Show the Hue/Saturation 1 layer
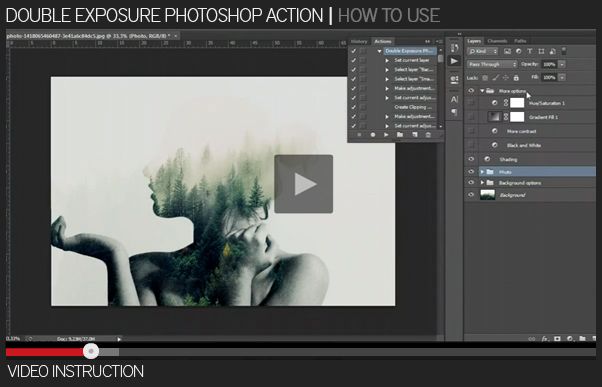 (x=471, y=103)
